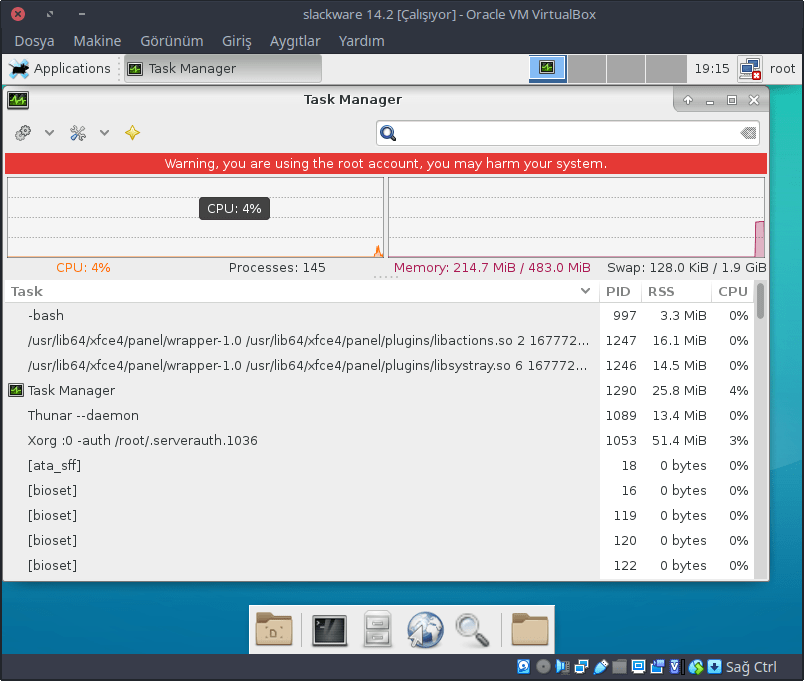Open the Giriş menu
This screenshot has height=681, width=804.
(236, 41)
